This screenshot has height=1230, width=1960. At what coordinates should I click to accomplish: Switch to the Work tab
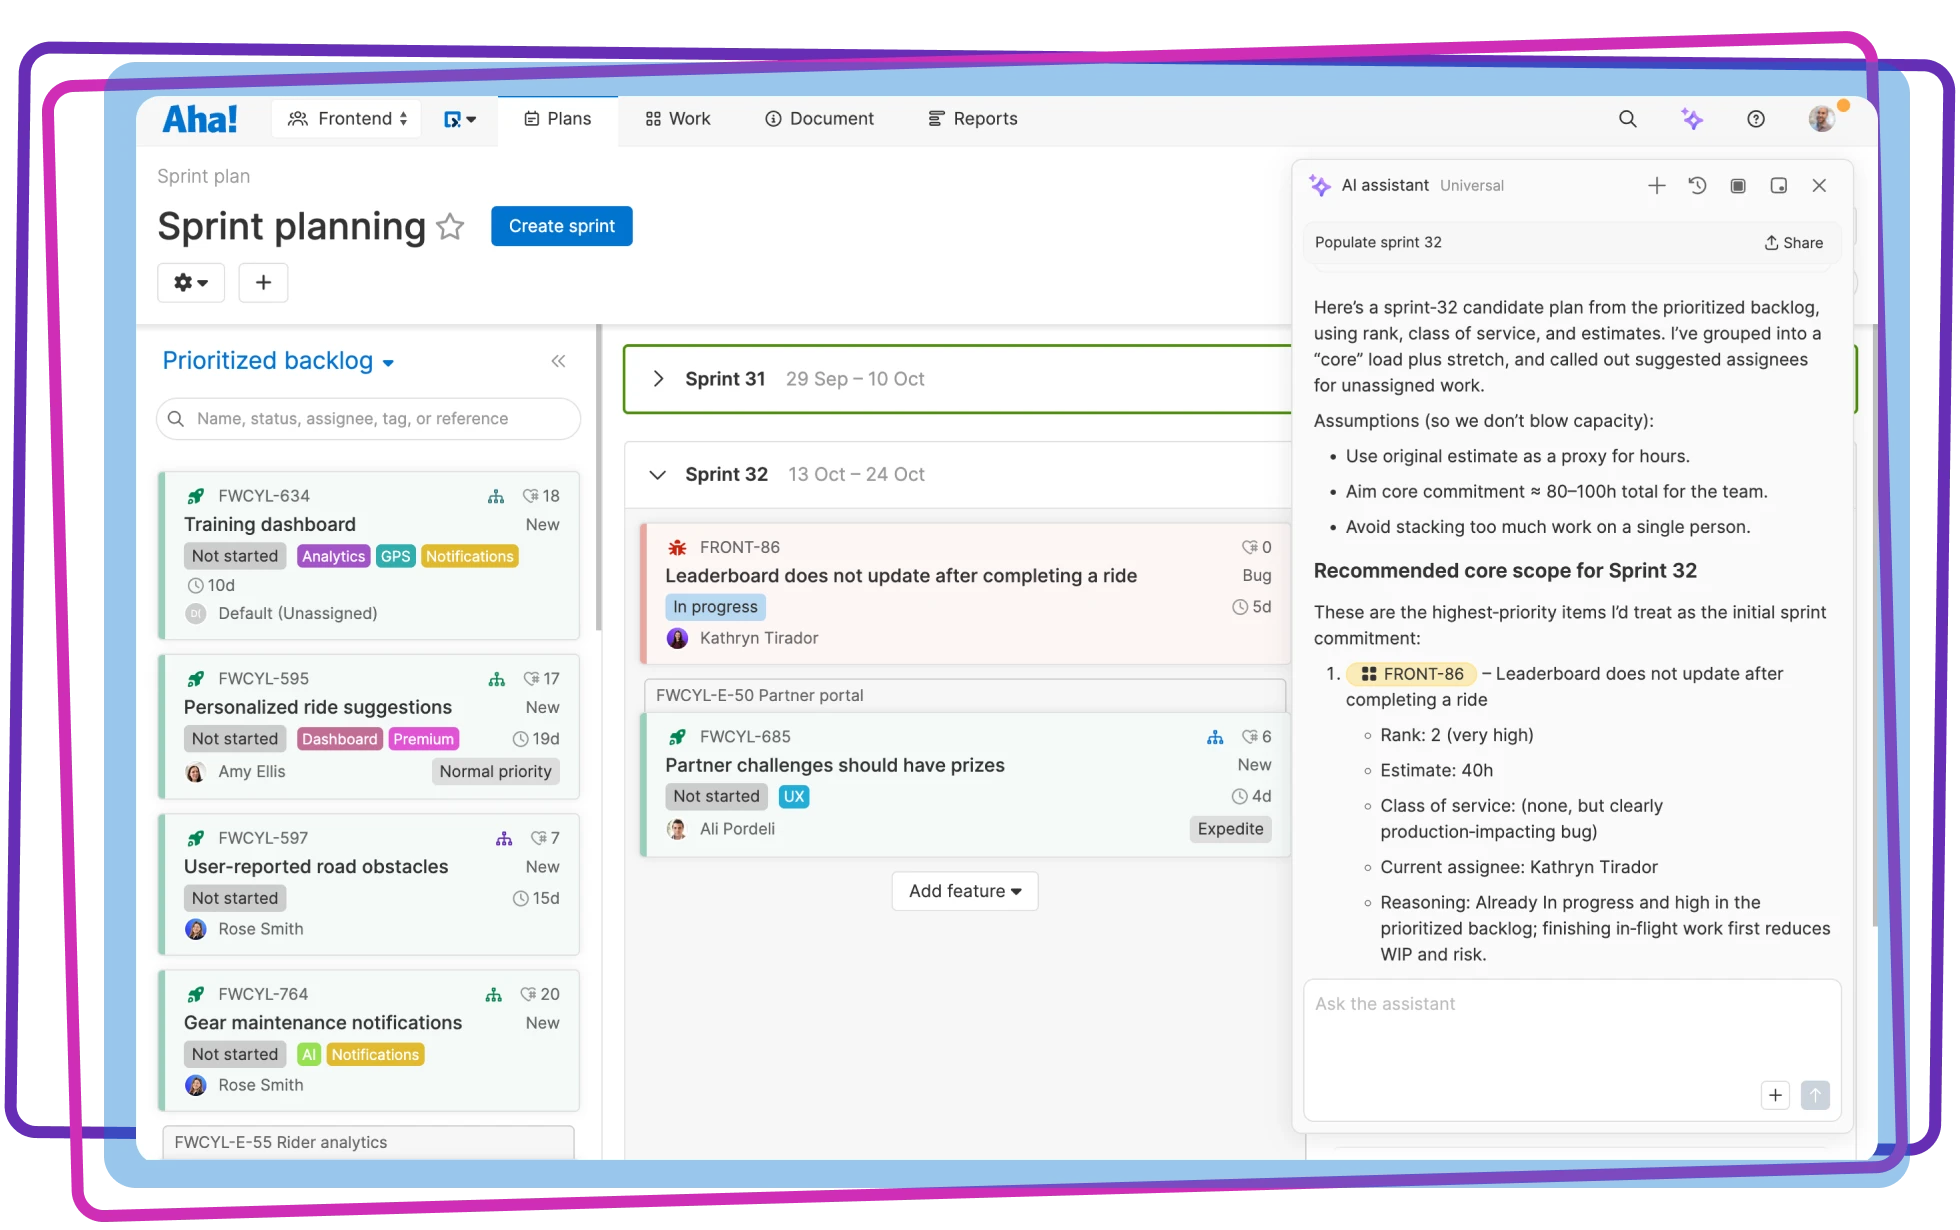pos(678,119)
